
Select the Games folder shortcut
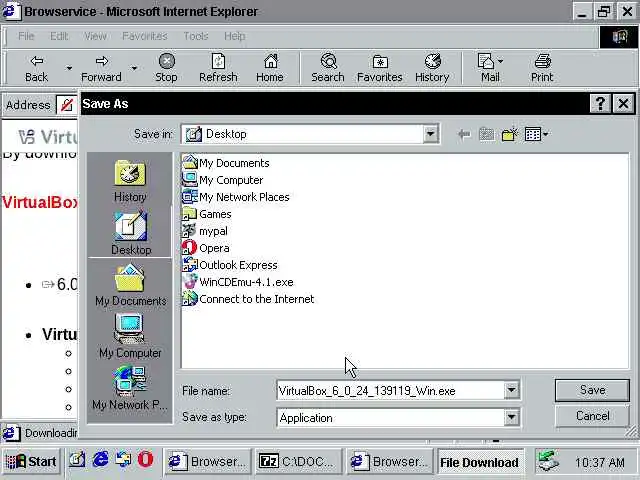tap(207, 214)
